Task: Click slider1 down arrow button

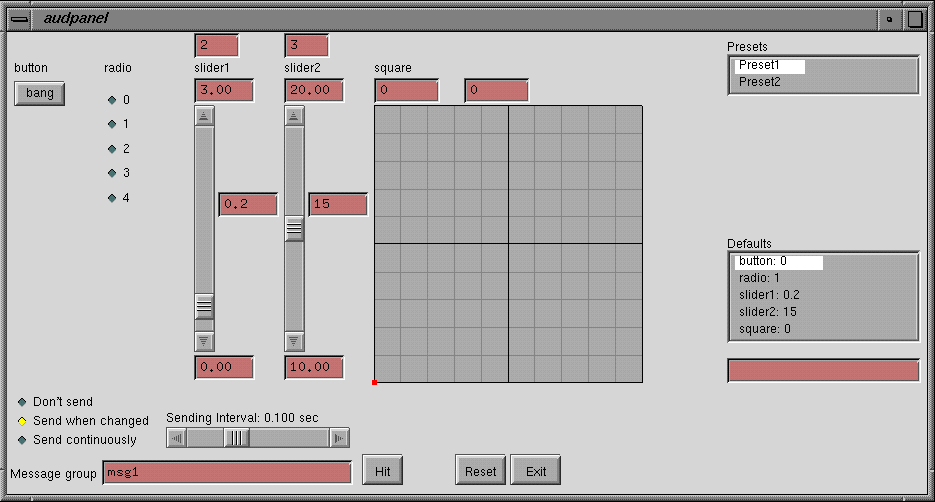Action: [x=204, y=341]
